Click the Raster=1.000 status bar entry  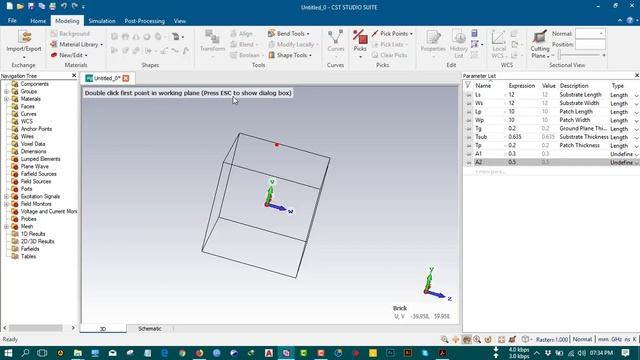[552, 340]
